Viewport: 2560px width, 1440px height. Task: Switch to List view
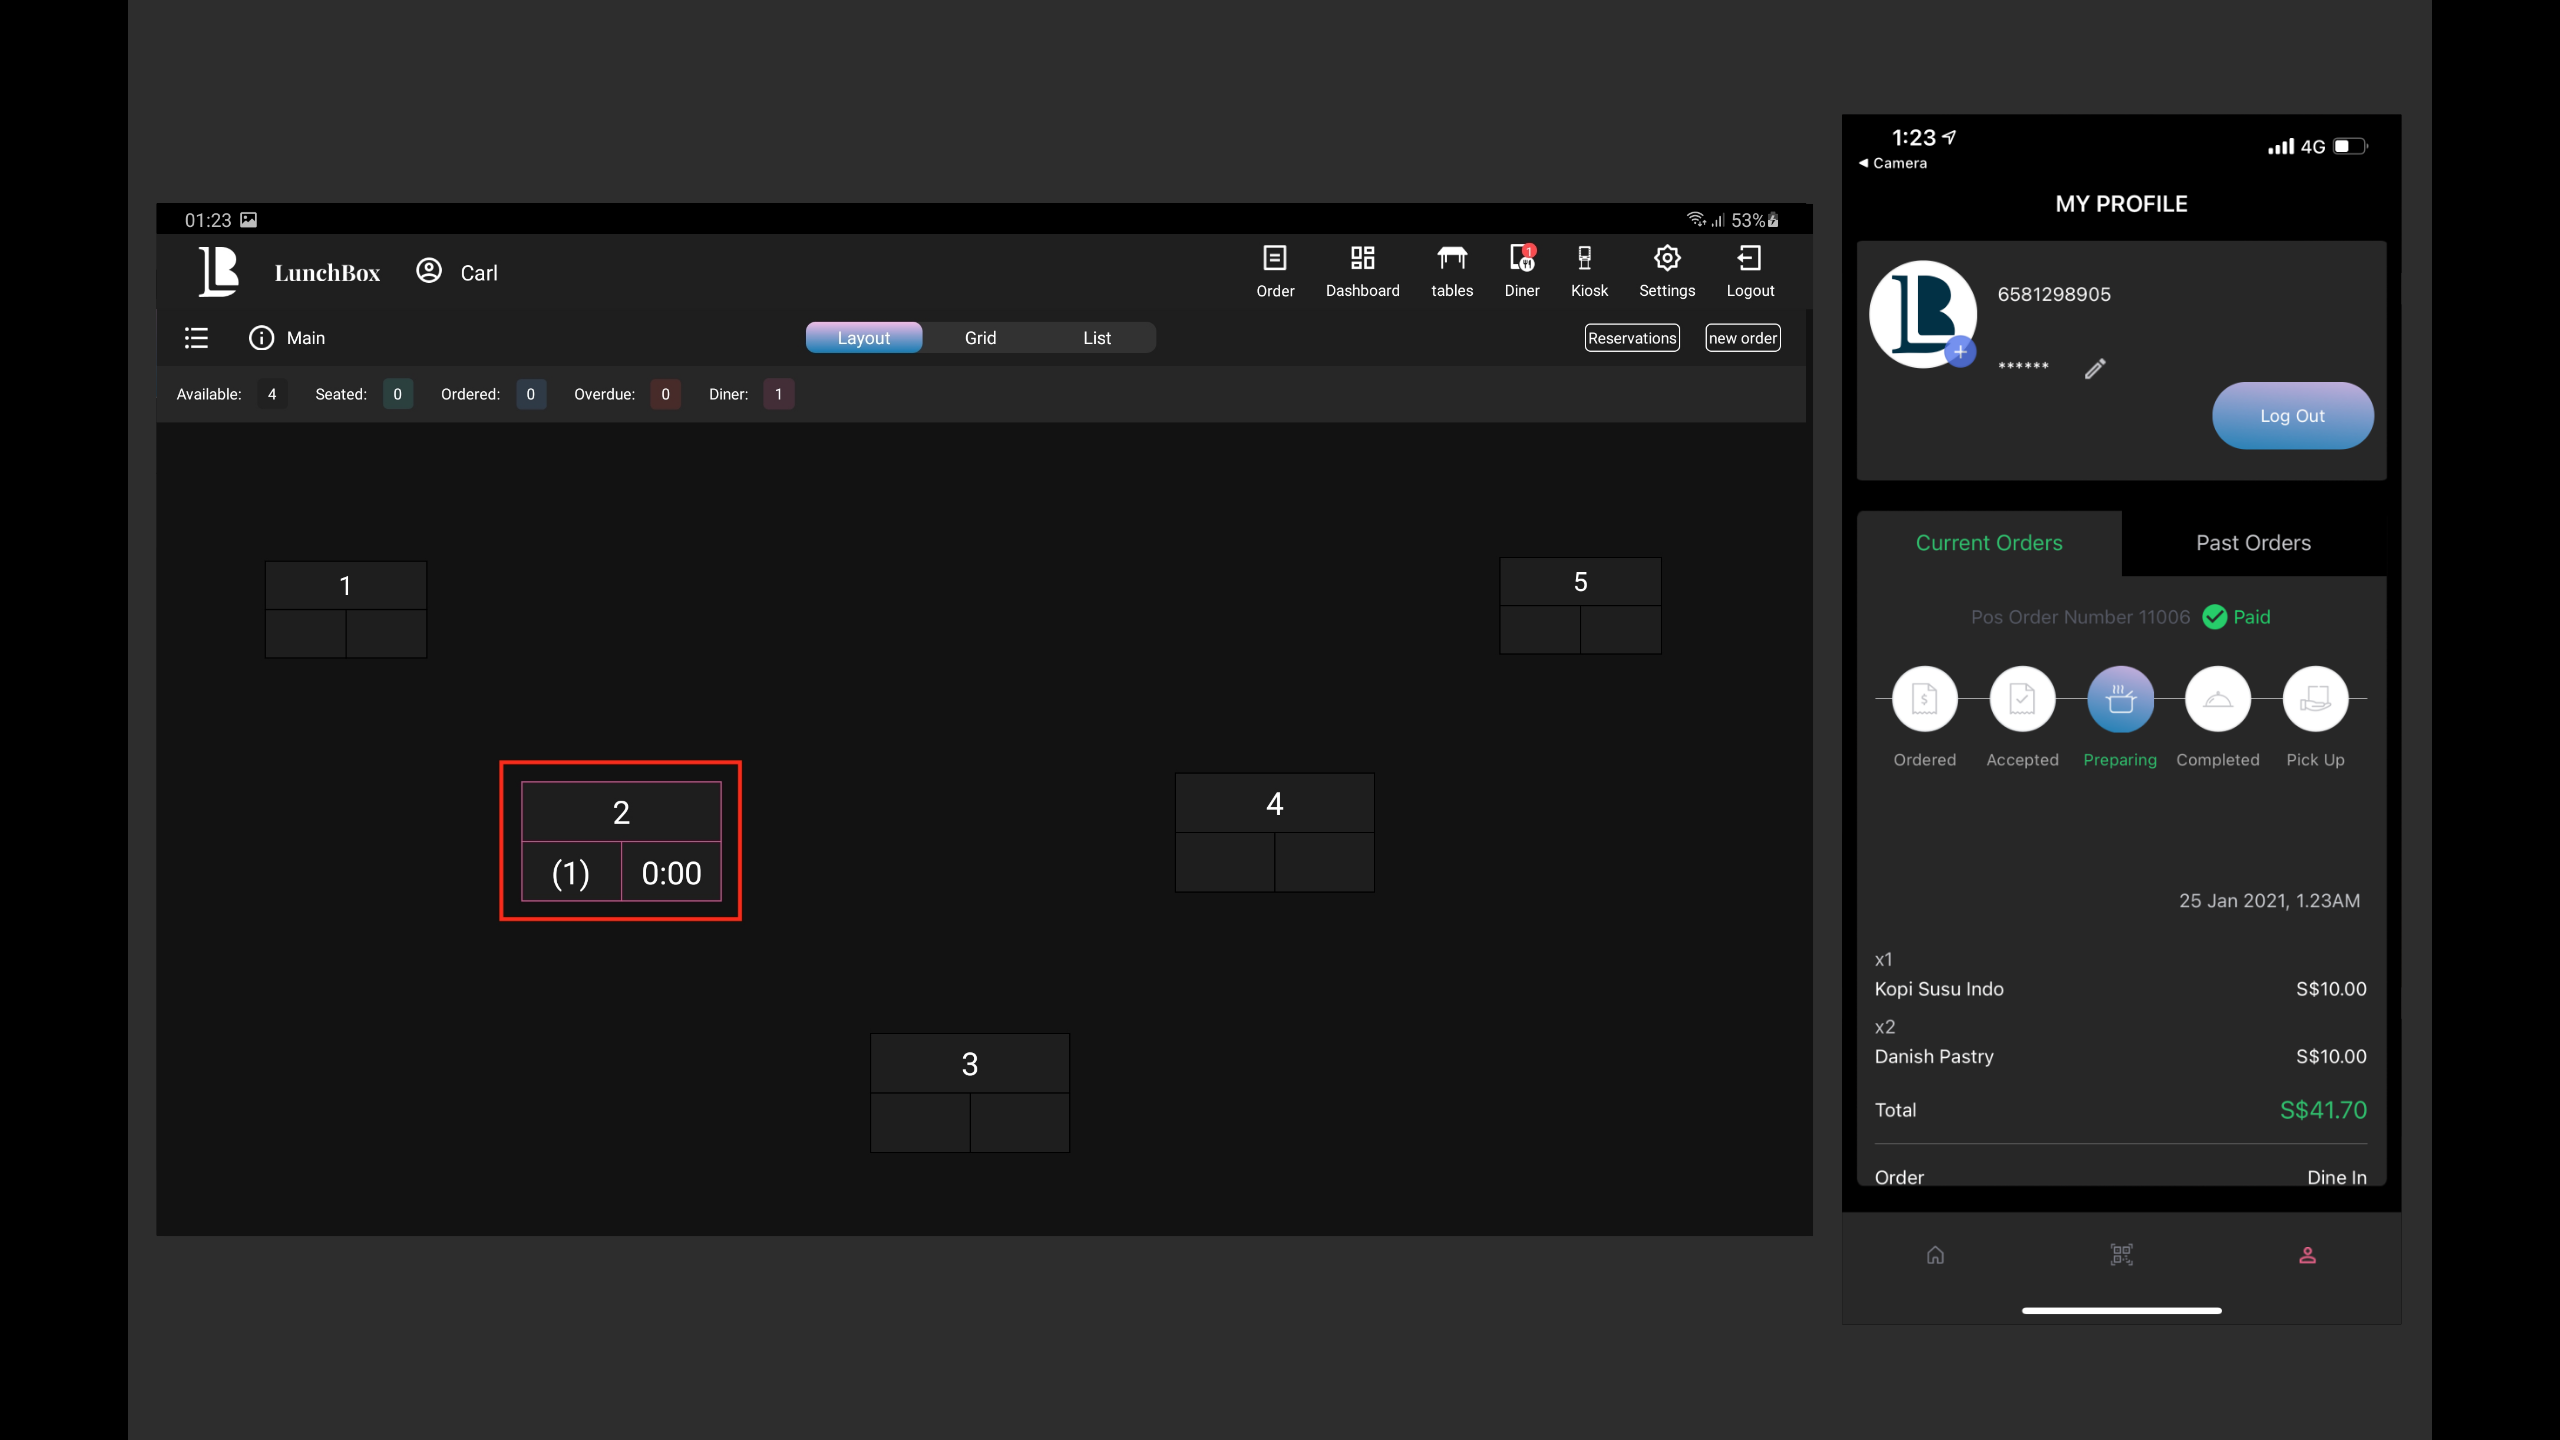[x=1097, y=338]
